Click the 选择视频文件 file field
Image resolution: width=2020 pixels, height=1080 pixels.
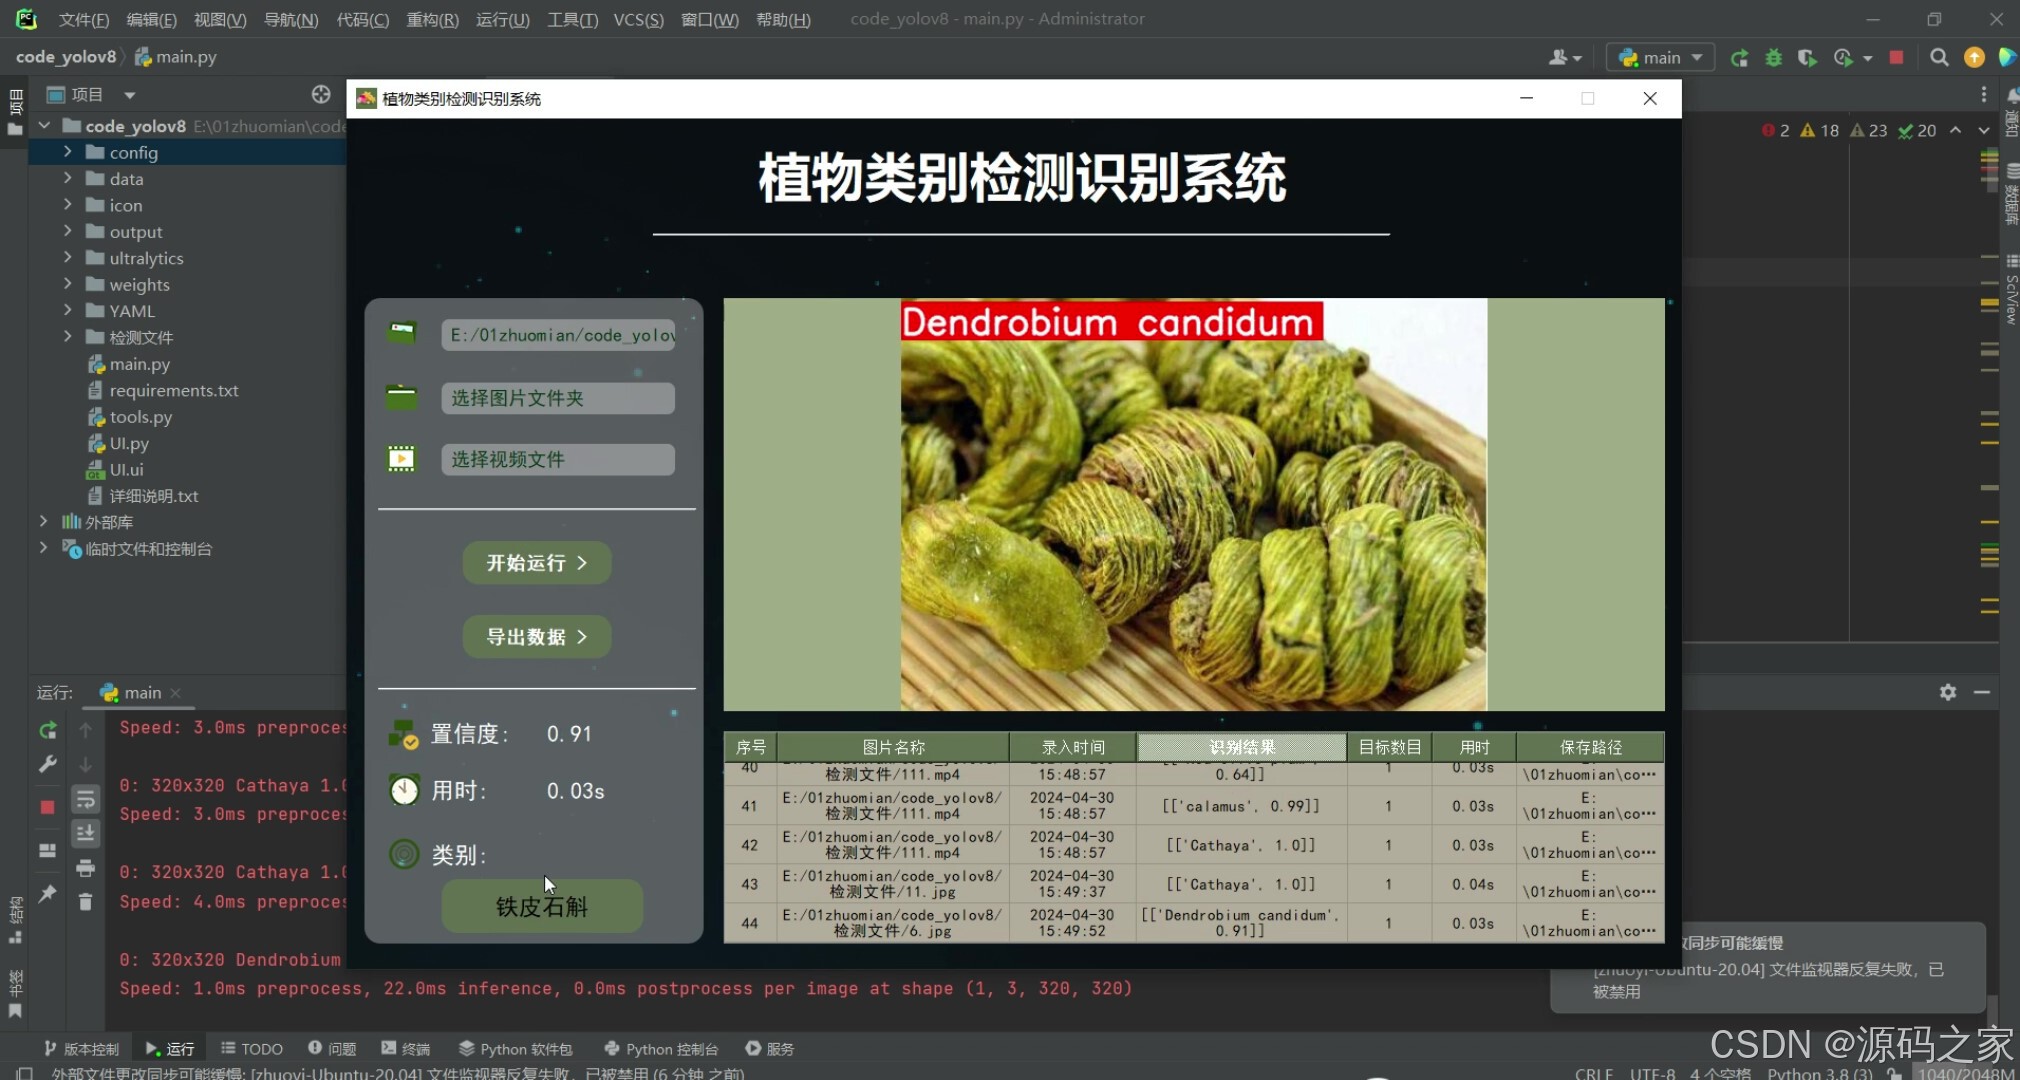pyautogui.click(x=557, y=459)
